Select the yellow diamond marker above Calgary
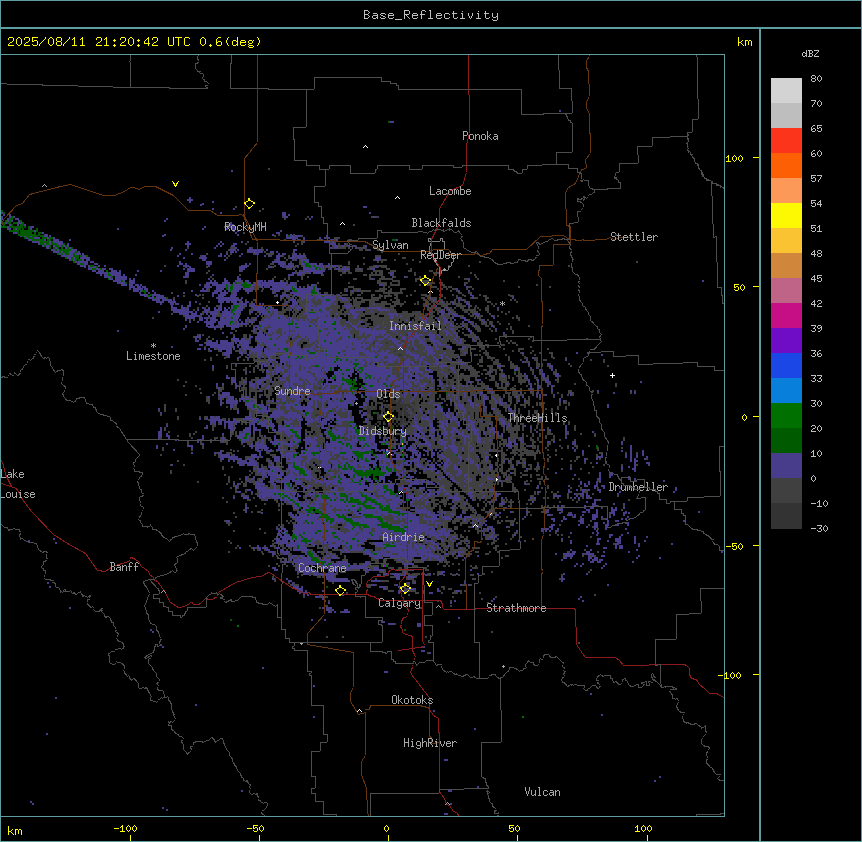The image size is (862, 842). pyautogui.click(x=405, y=589)
